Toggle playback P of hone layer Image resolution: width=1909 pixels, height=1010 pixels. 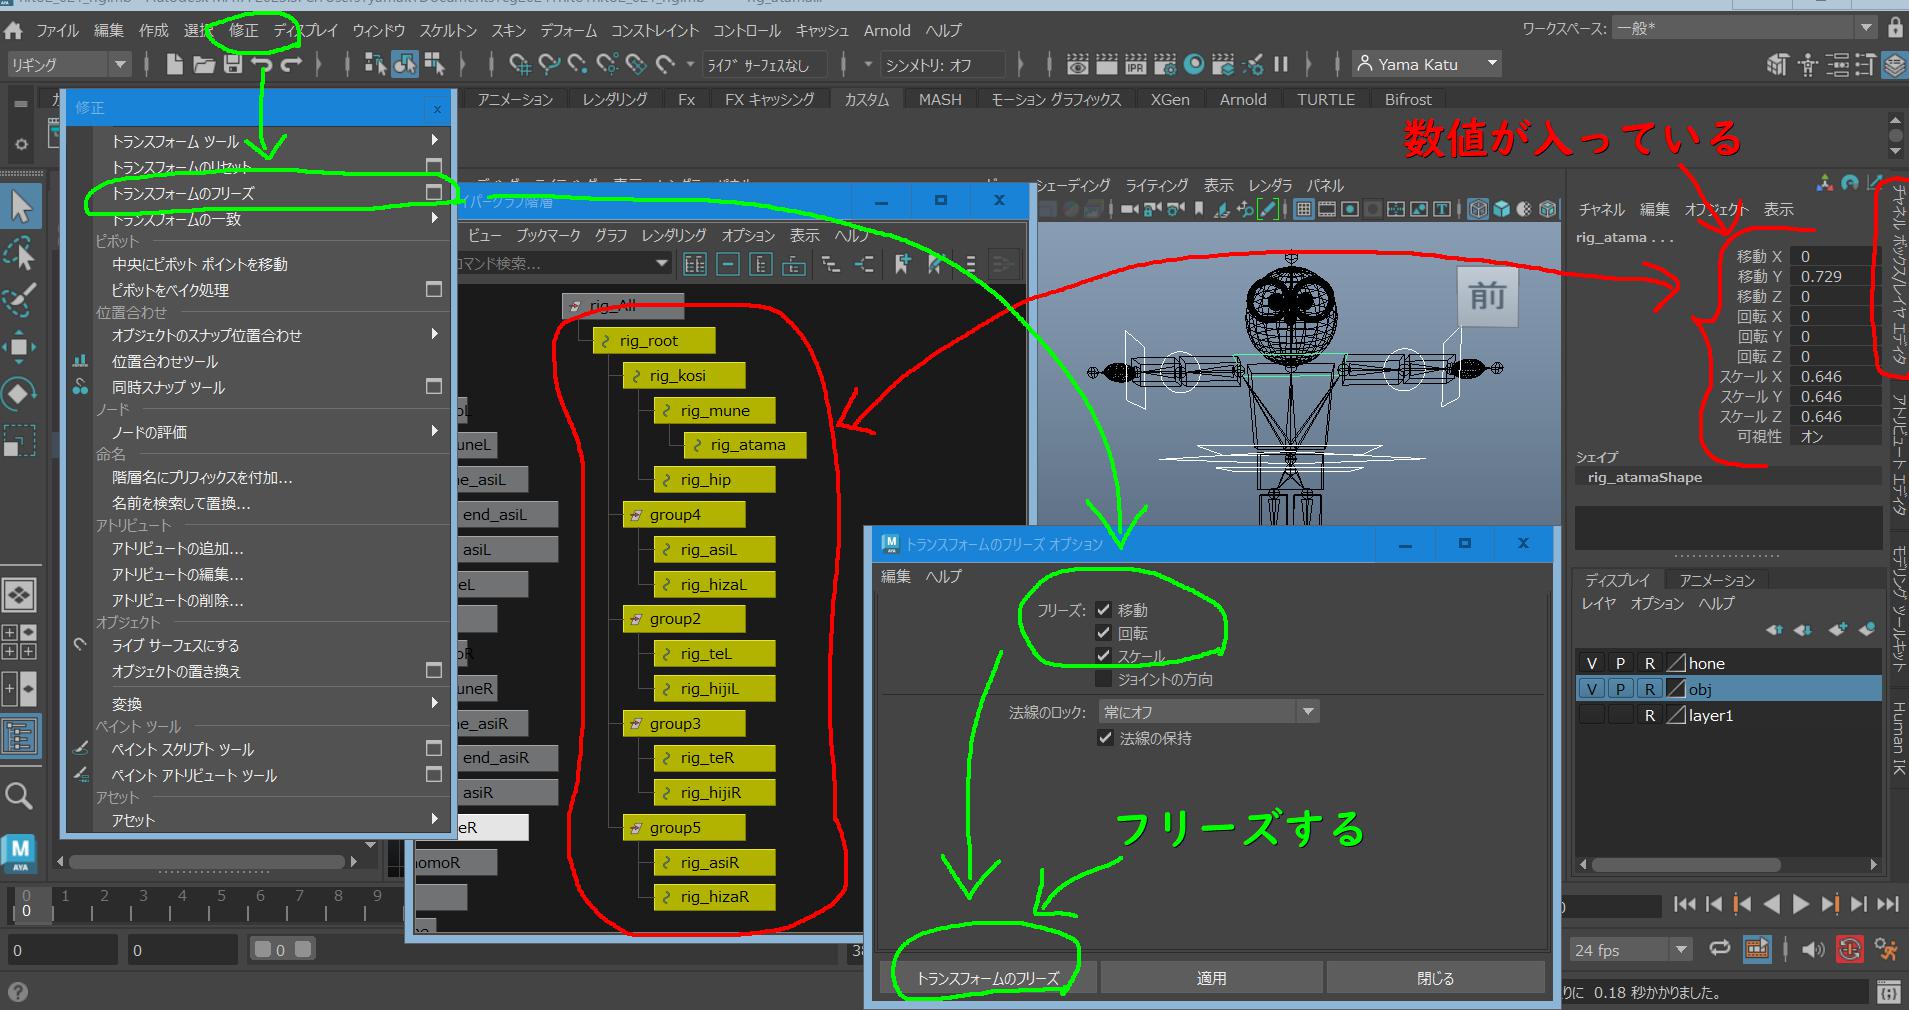[x=1620, y=663]
